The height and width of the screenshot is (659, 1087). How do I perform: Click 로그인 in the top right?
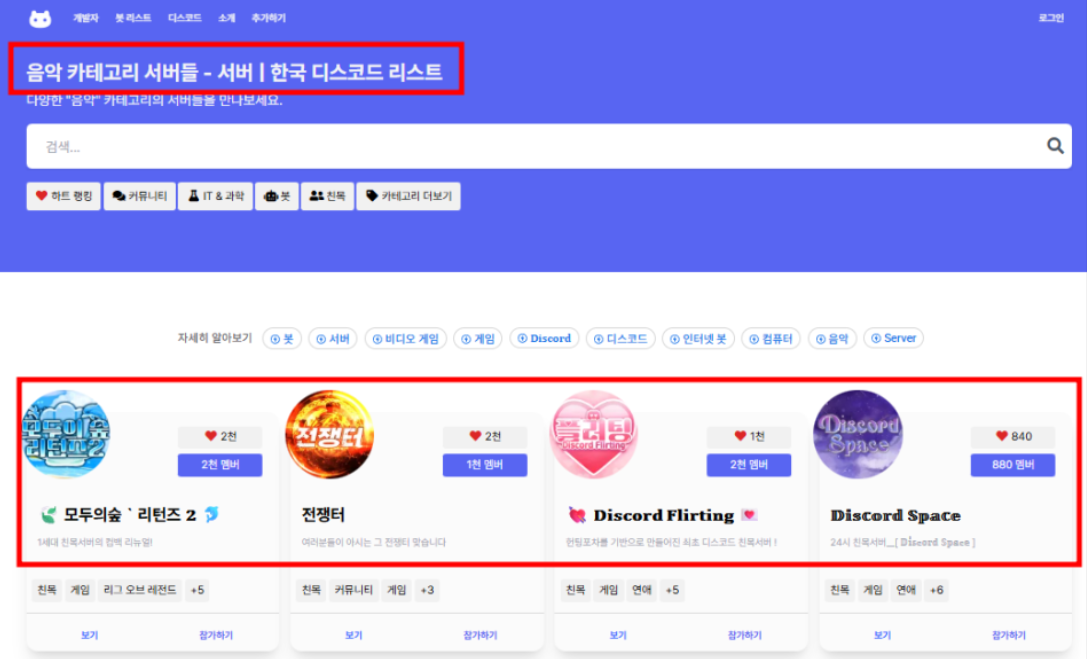tap(1051, 18)
